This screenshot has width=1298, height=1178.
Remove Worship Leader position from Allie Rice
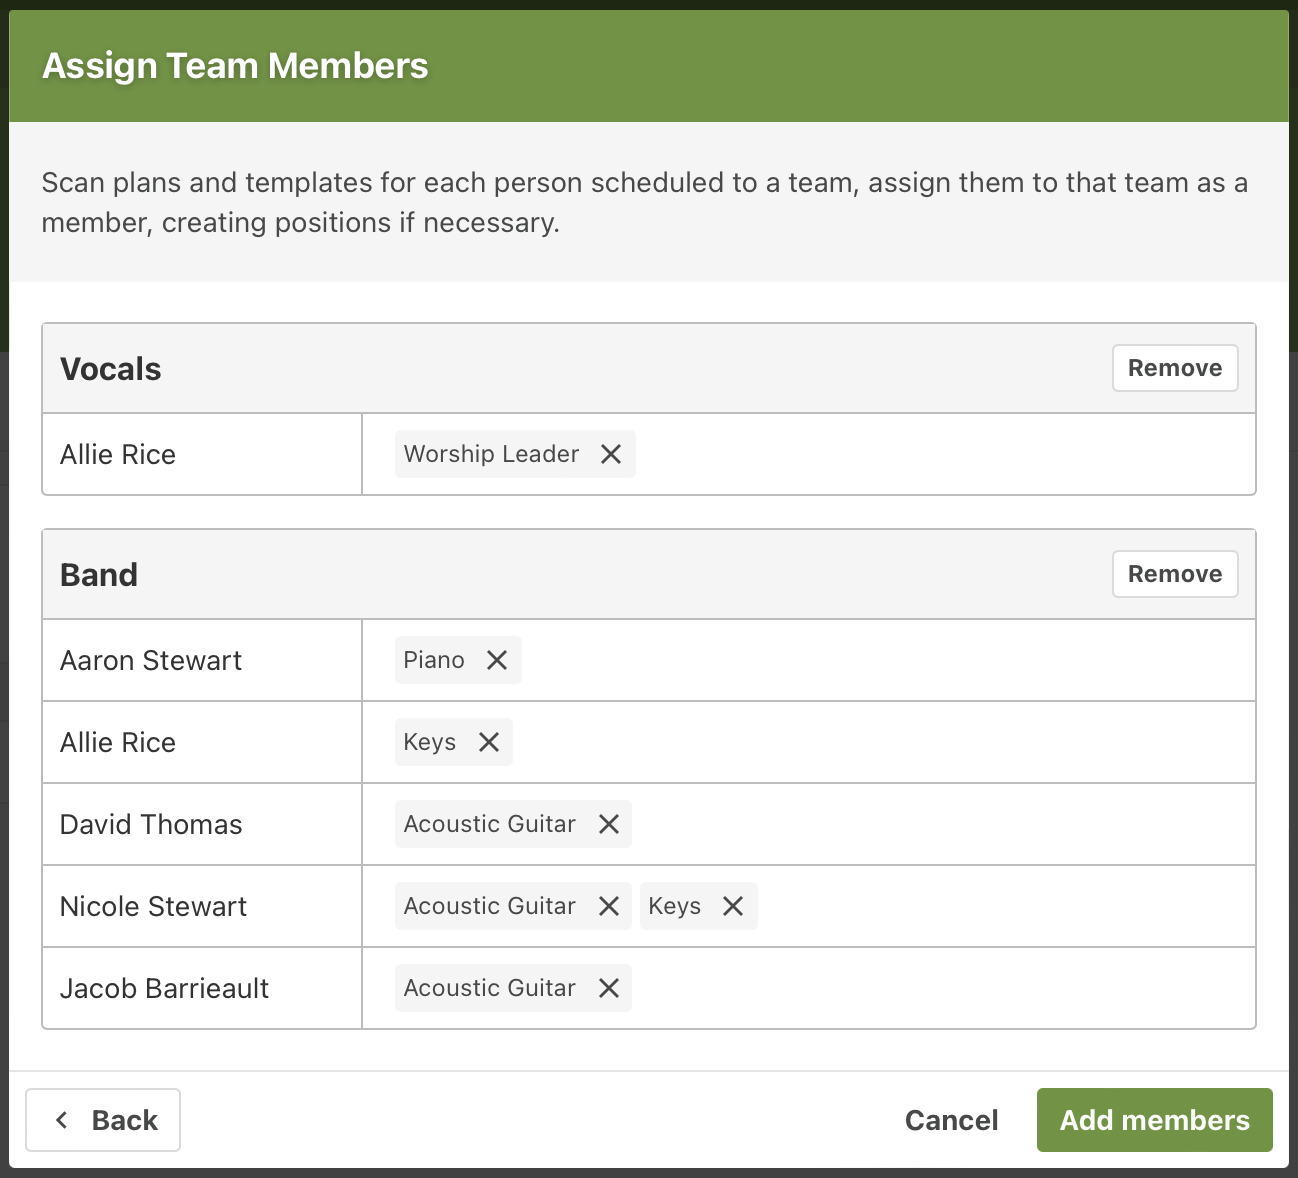[611, 454]
